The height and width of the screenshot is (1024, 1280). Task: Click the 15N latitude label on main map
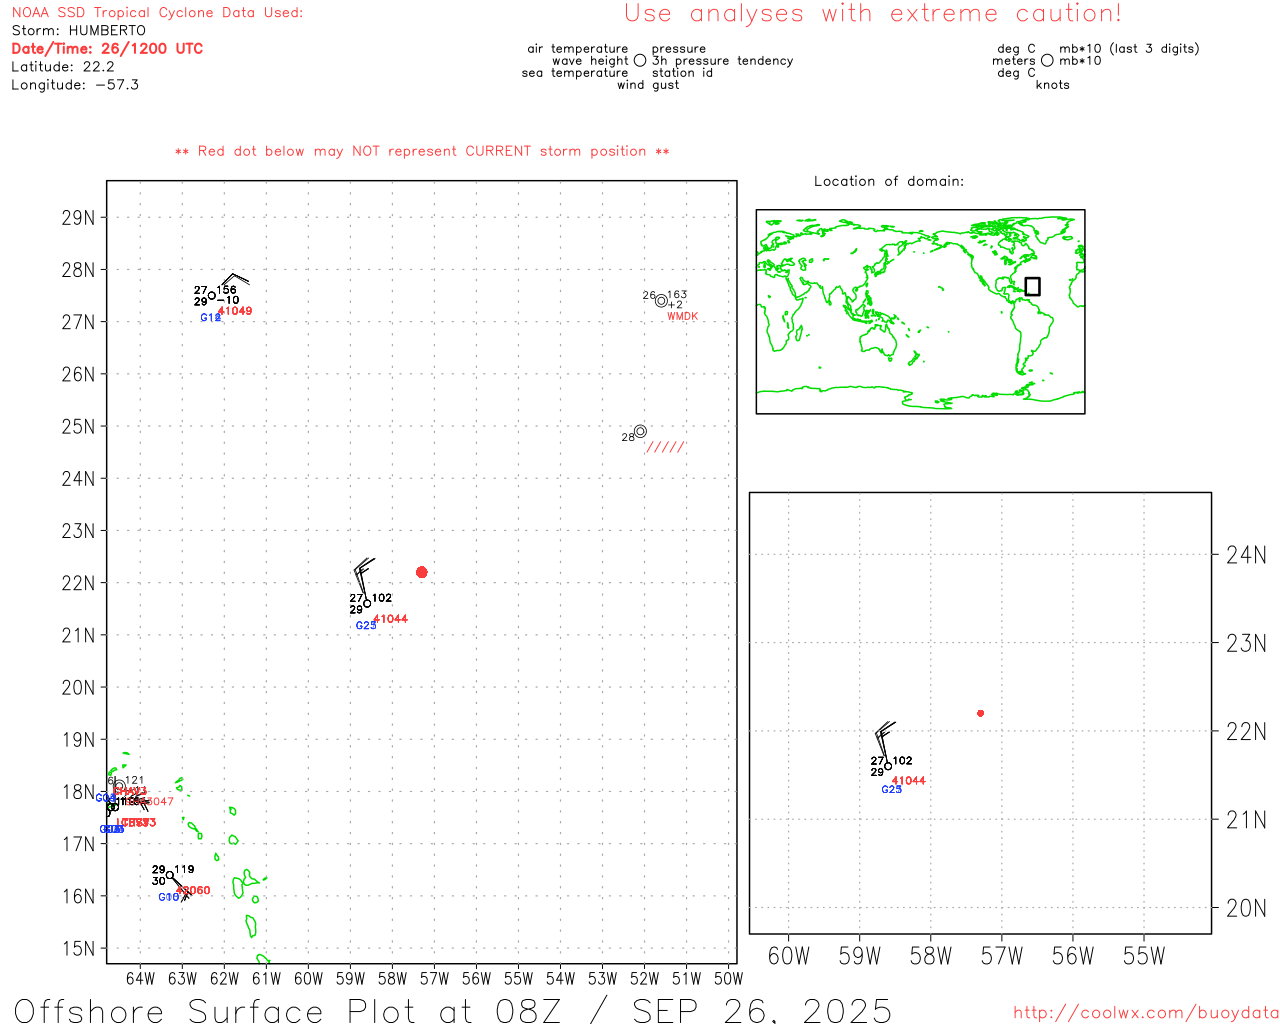pyautogui.click(x=78, y=949)
